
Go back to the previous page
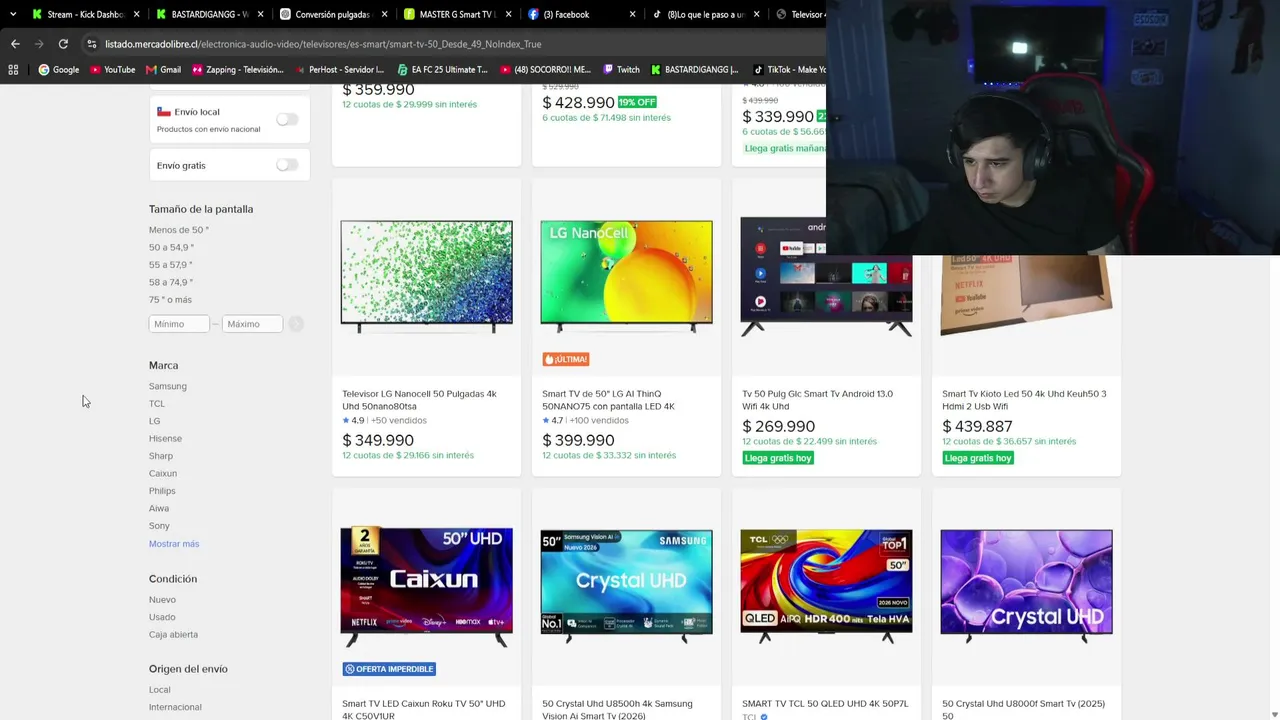(15, 44)
